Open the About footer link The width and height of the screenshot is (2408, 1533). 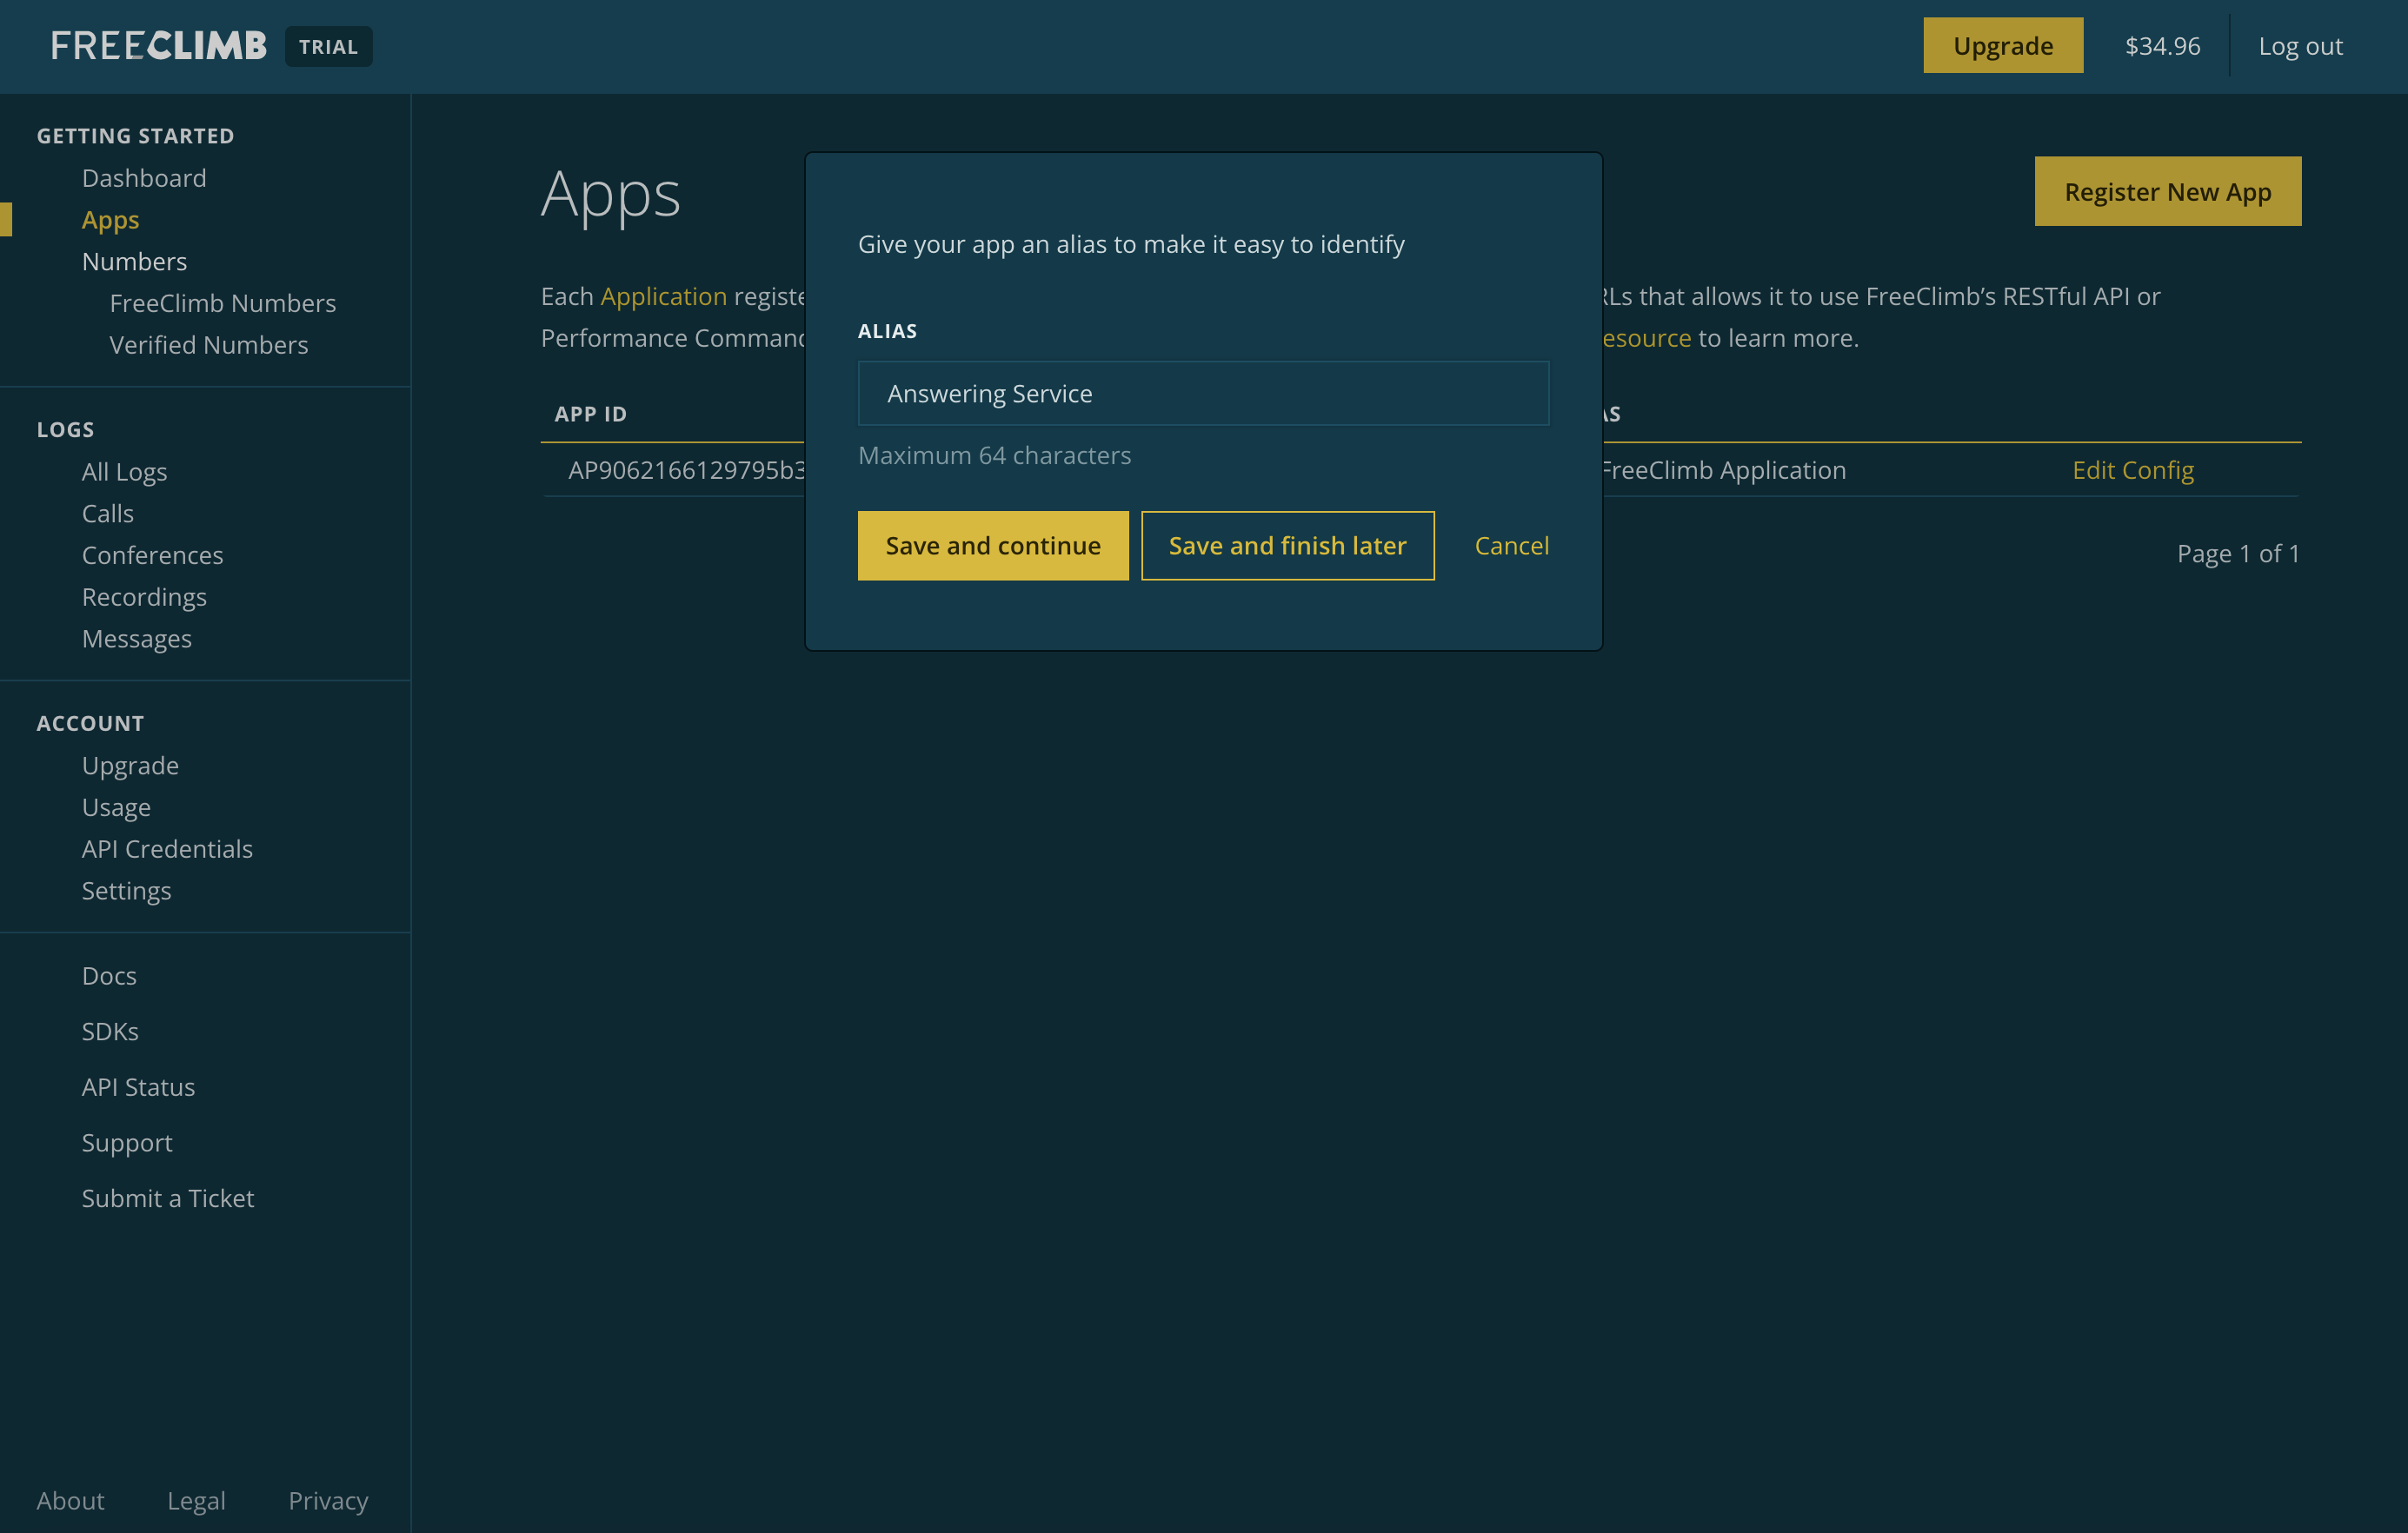[x=70, y=1501]
